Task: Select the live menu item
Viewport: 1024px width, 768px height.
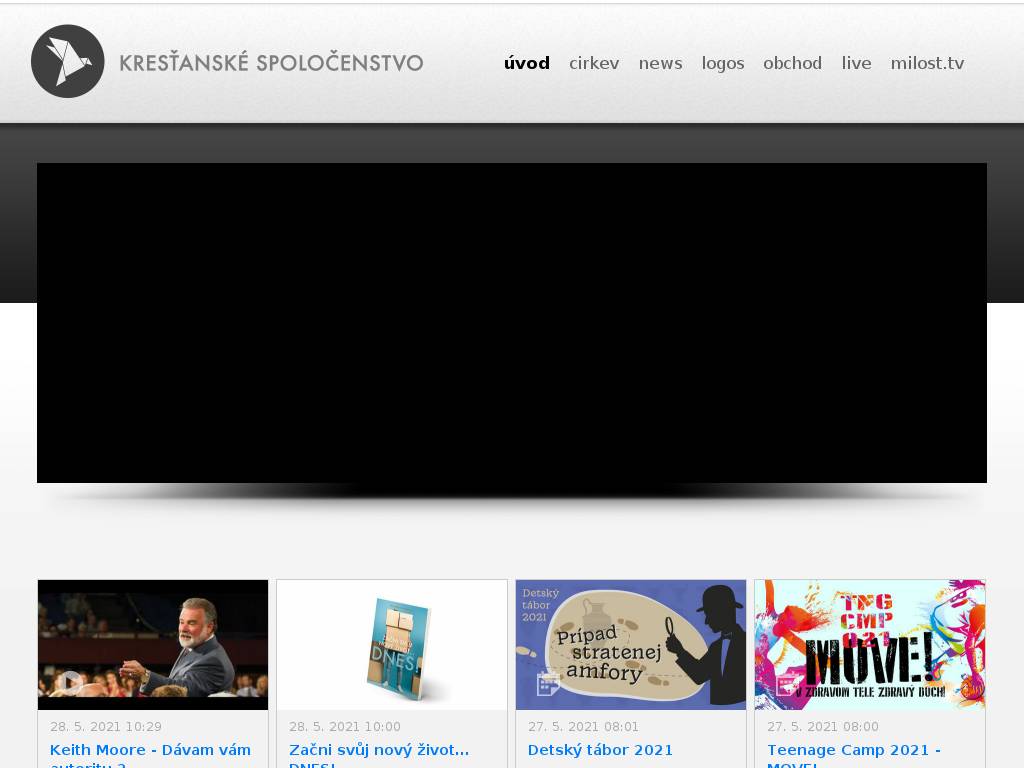Action: click(x=856, y=63)
